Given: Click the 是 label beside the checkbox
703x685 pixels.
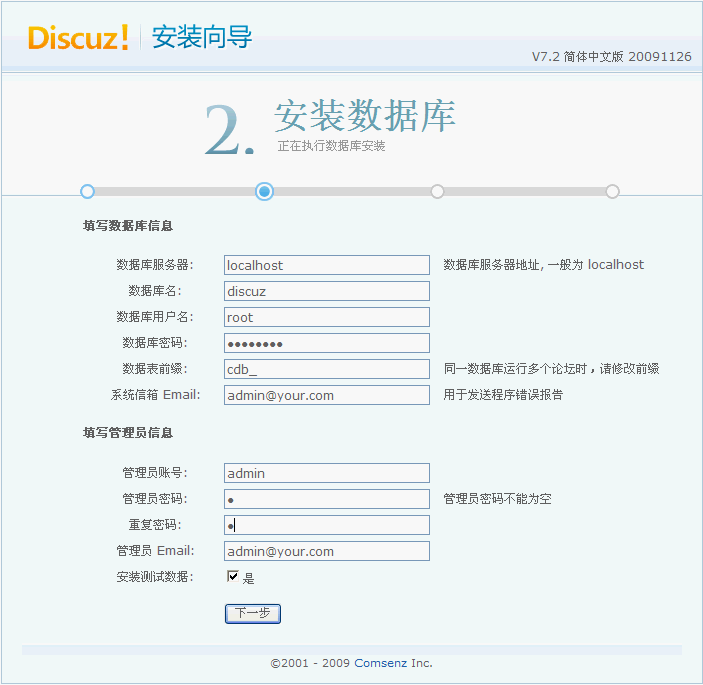Looking at the screenshot, I should pos(248,578).
